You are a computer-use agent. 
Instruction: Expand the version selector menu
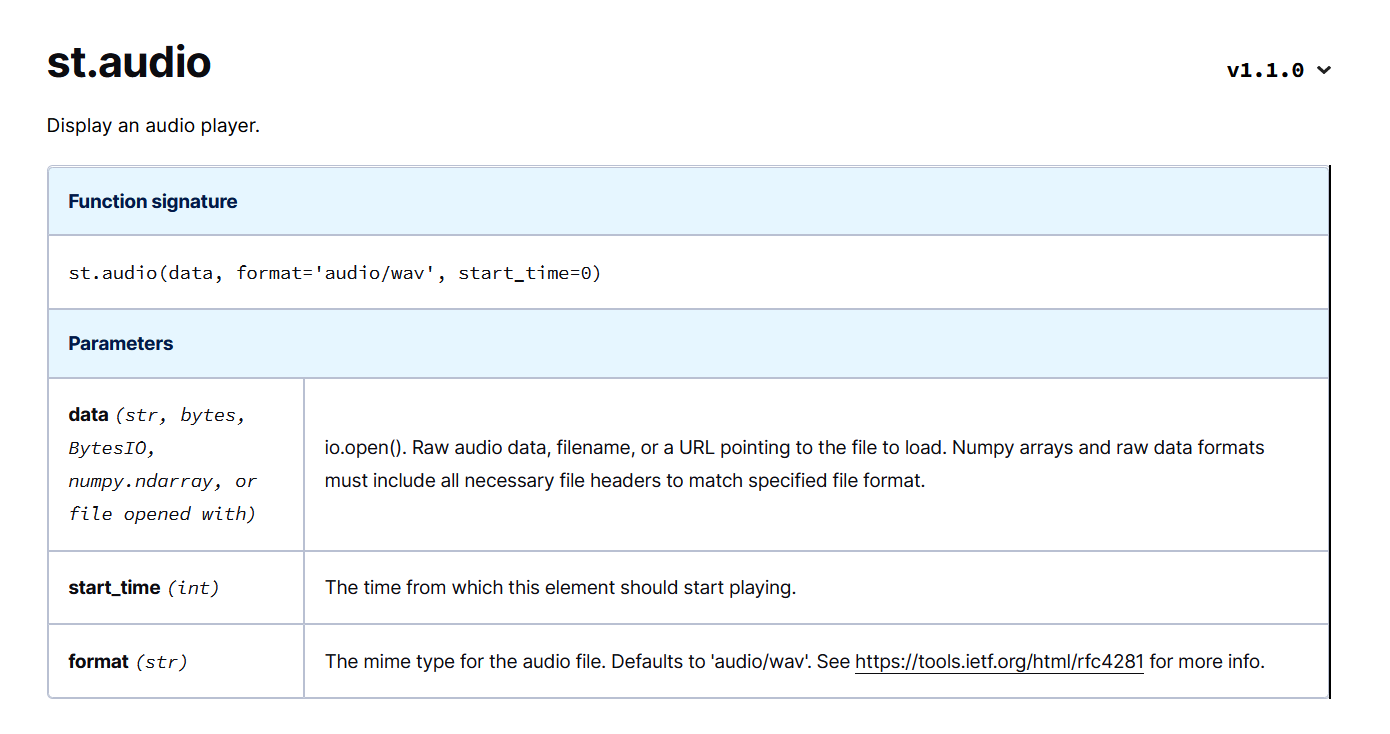coord(1278,70)
